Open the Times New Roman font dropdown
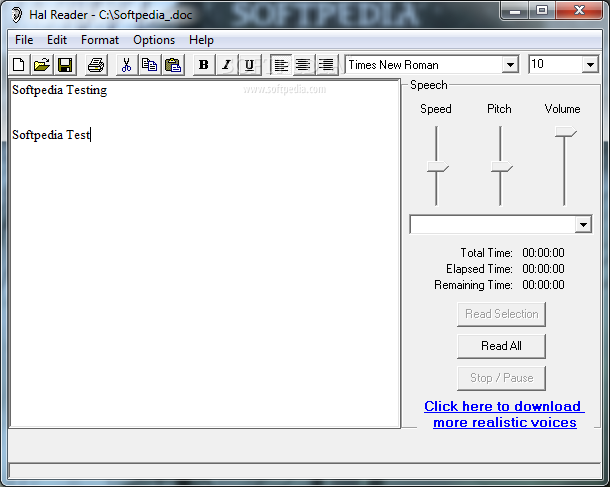 pos(510,65)
